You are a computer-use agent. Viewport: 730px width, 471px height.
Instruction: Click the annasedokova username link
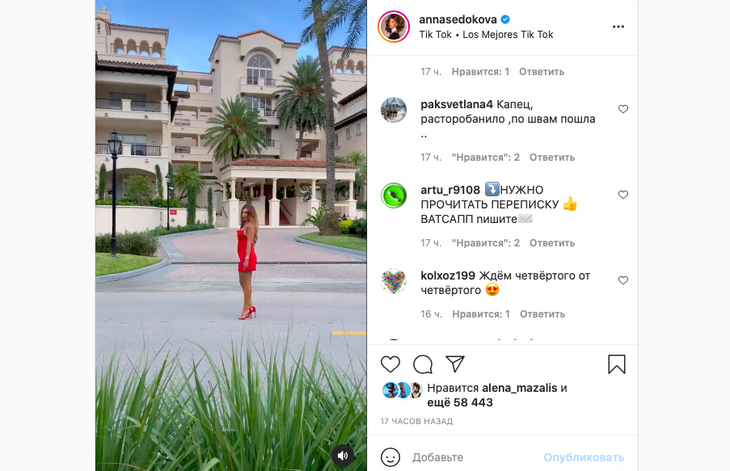click(458, 20)
